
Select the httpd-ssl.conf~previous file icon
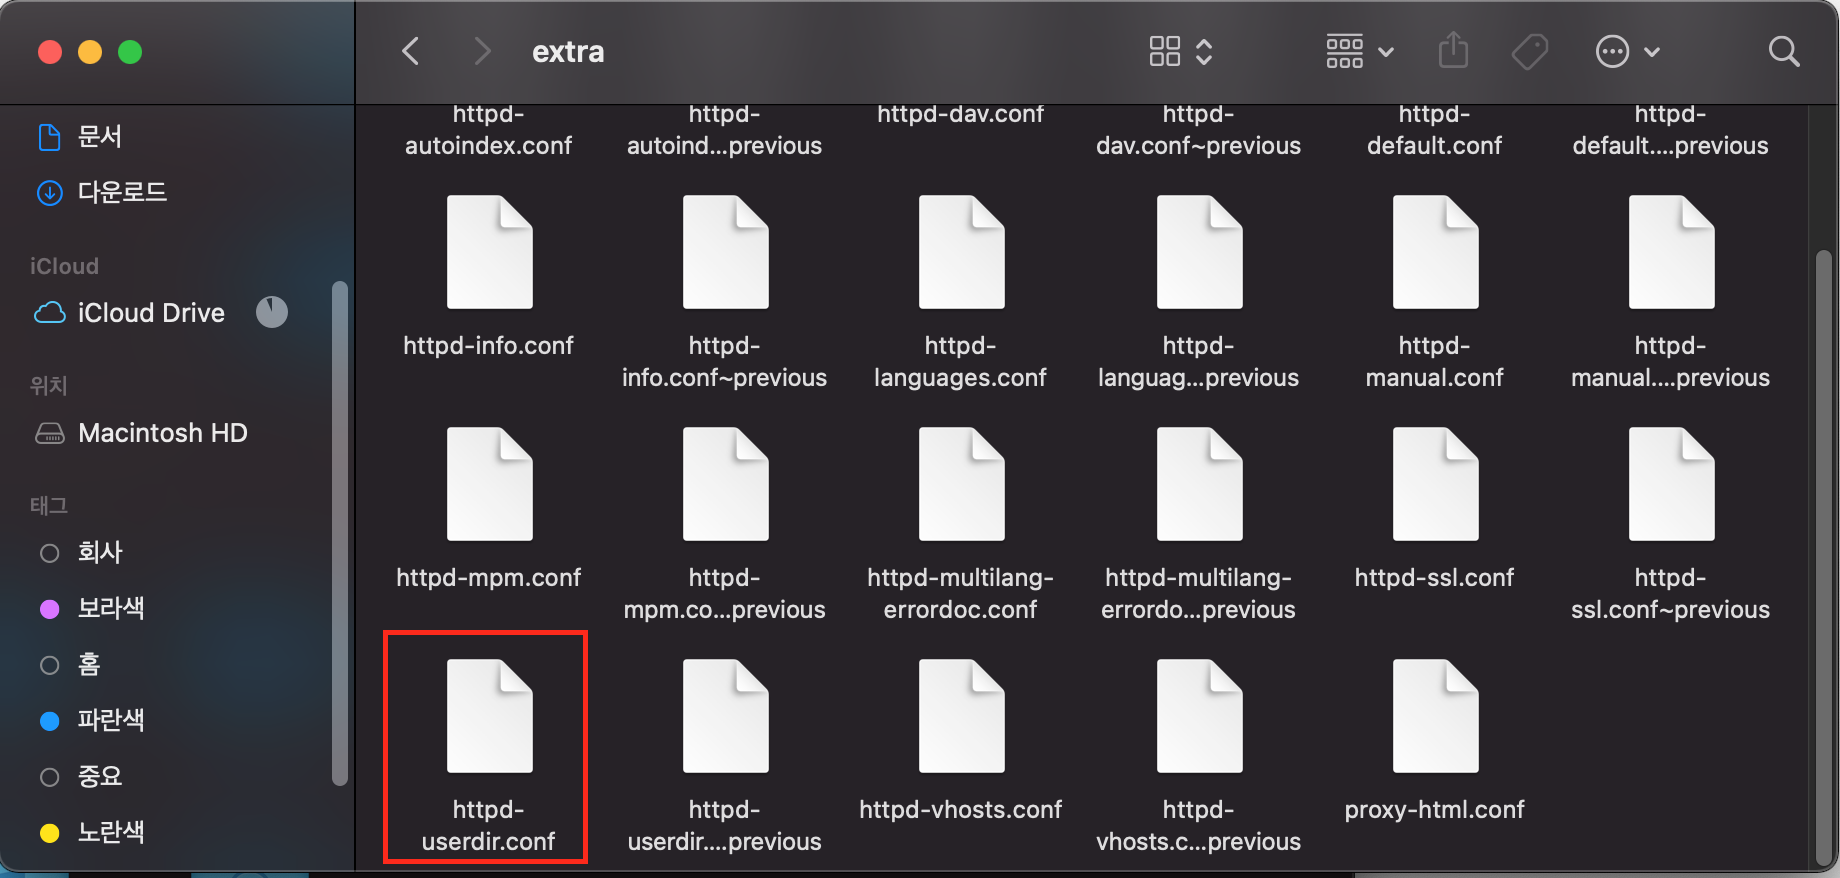[1671, 485]
